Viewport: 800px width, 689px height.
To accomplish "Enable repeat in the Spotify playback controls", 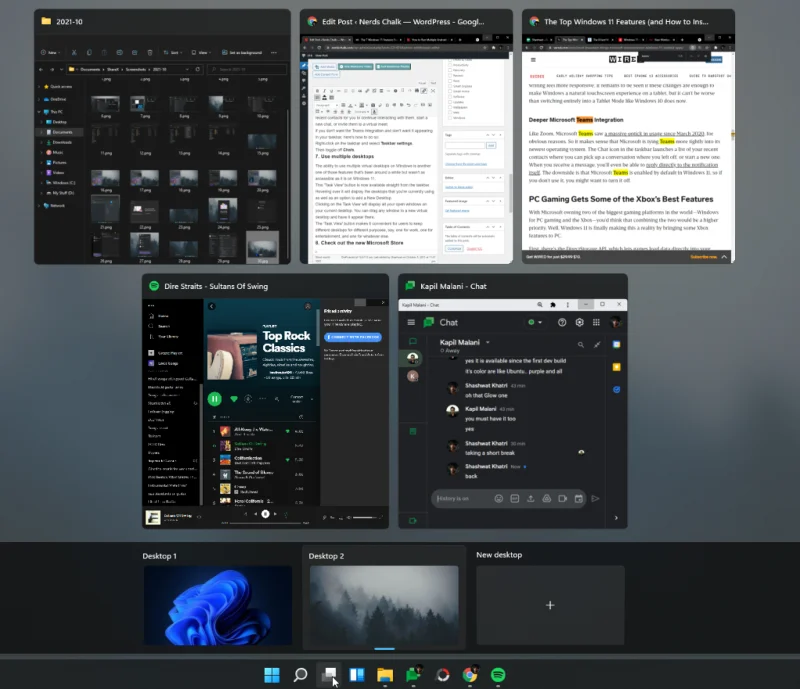I will pyautogui.click(x=285, y=514).
